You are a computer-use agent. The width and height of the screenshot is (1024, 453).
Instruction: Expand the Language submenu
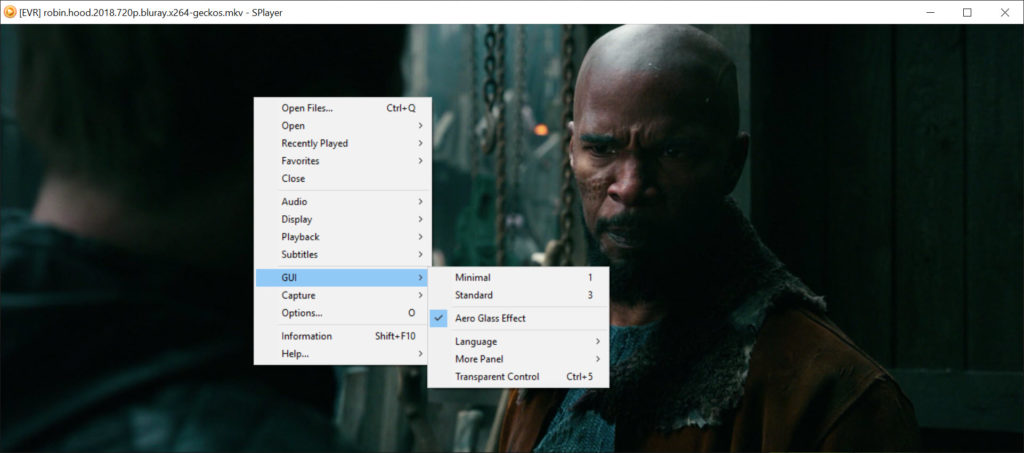pos(519,341)
